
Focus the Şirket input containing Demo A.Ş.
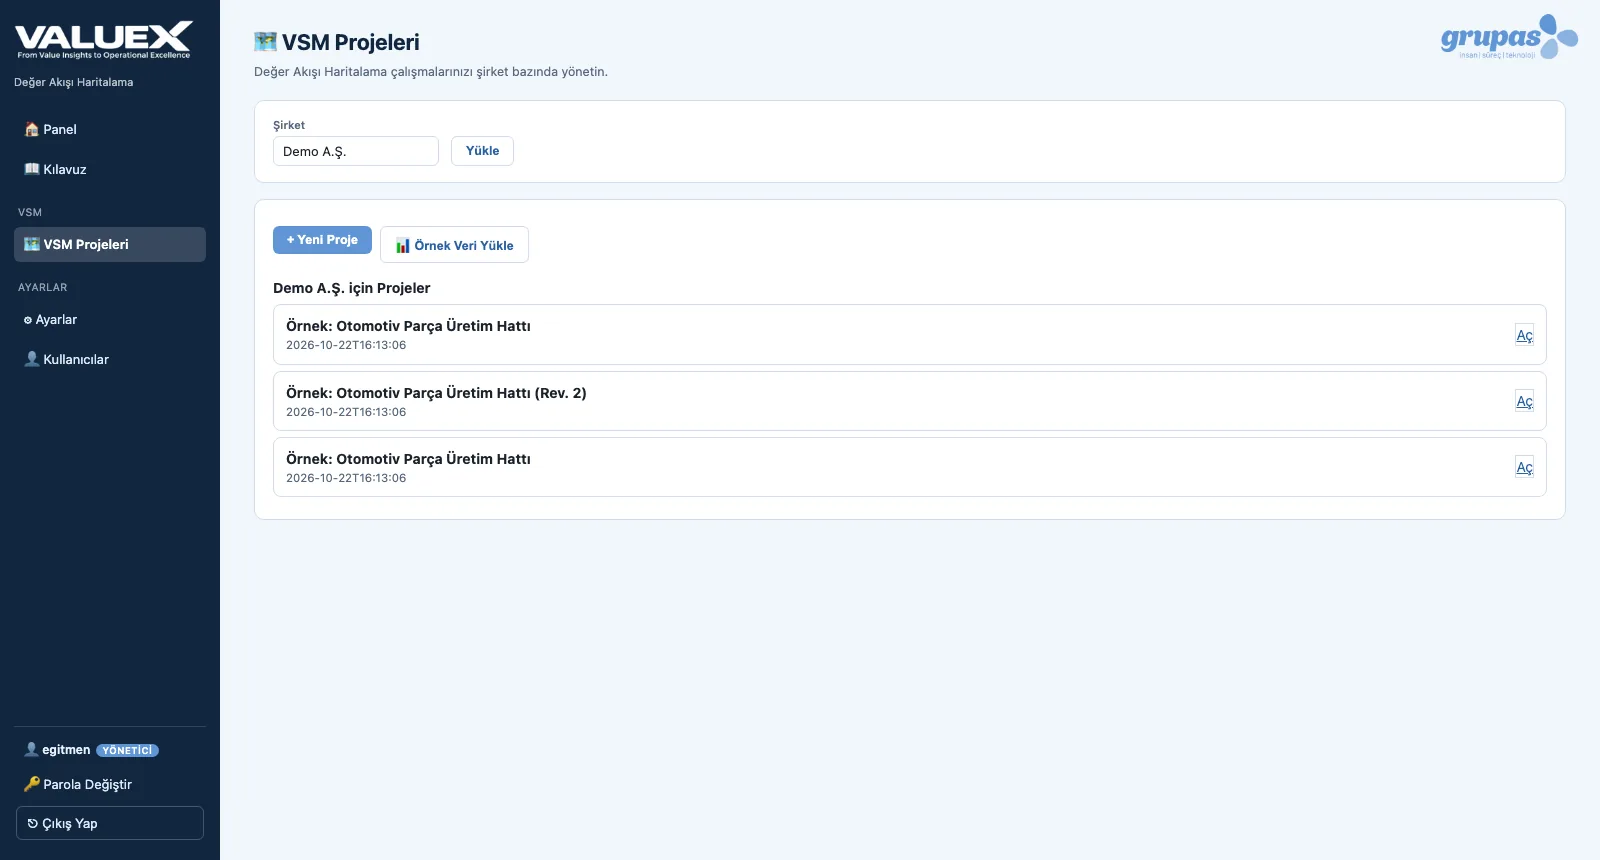[x=356, y=151]
